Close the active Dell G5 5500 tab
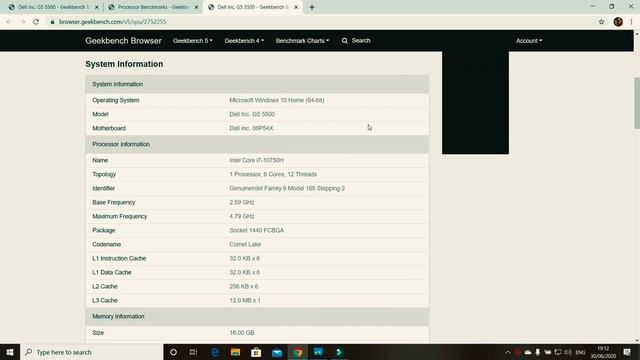The height and width of the screenshot is (360, 640). (x=296, y=7)
